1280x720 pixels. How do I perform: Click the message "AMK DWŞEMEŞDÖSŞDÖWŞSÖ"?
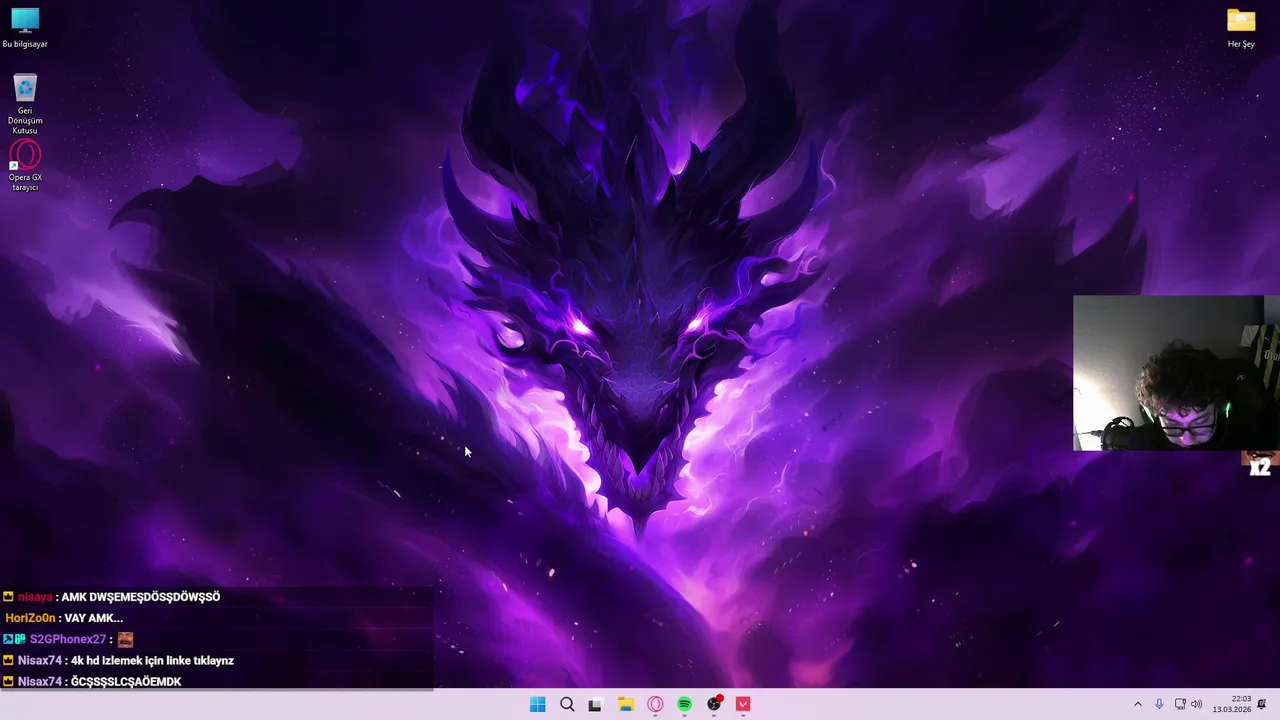(141, 597)
